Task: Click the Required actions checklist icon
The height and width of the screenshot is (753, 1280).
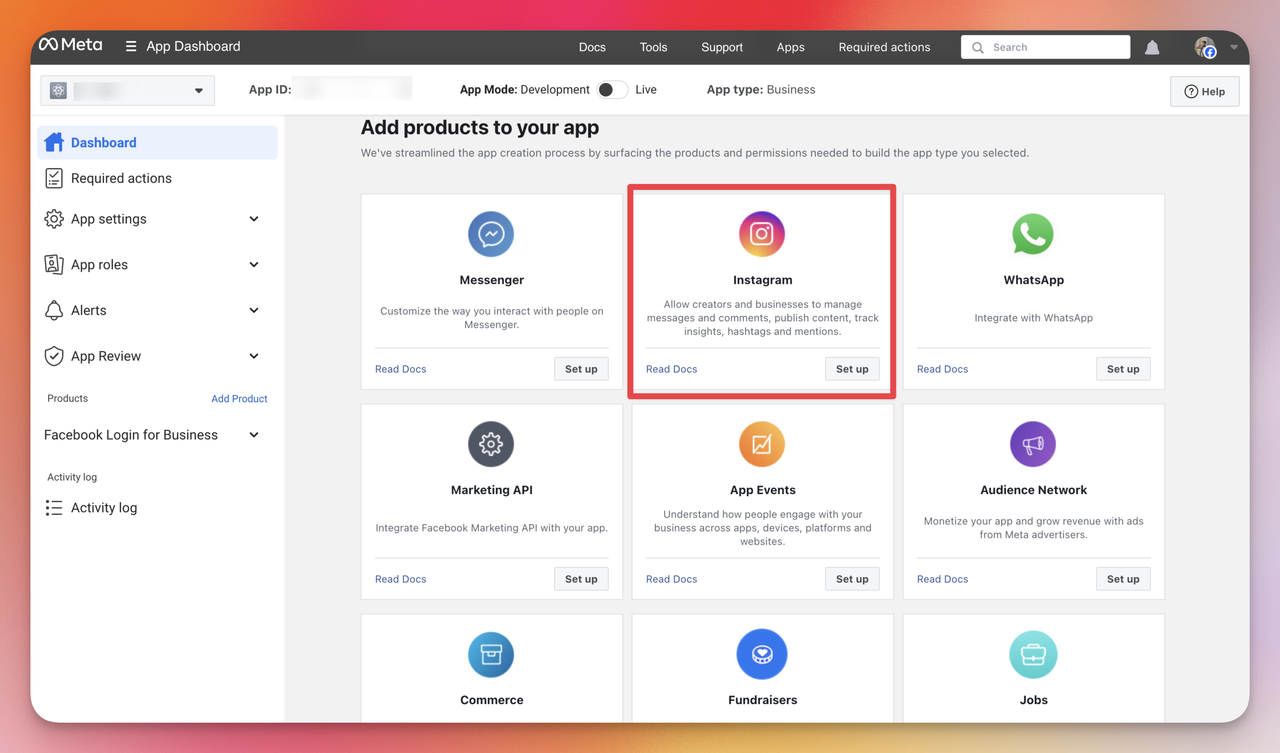Action: coord(54,178)
